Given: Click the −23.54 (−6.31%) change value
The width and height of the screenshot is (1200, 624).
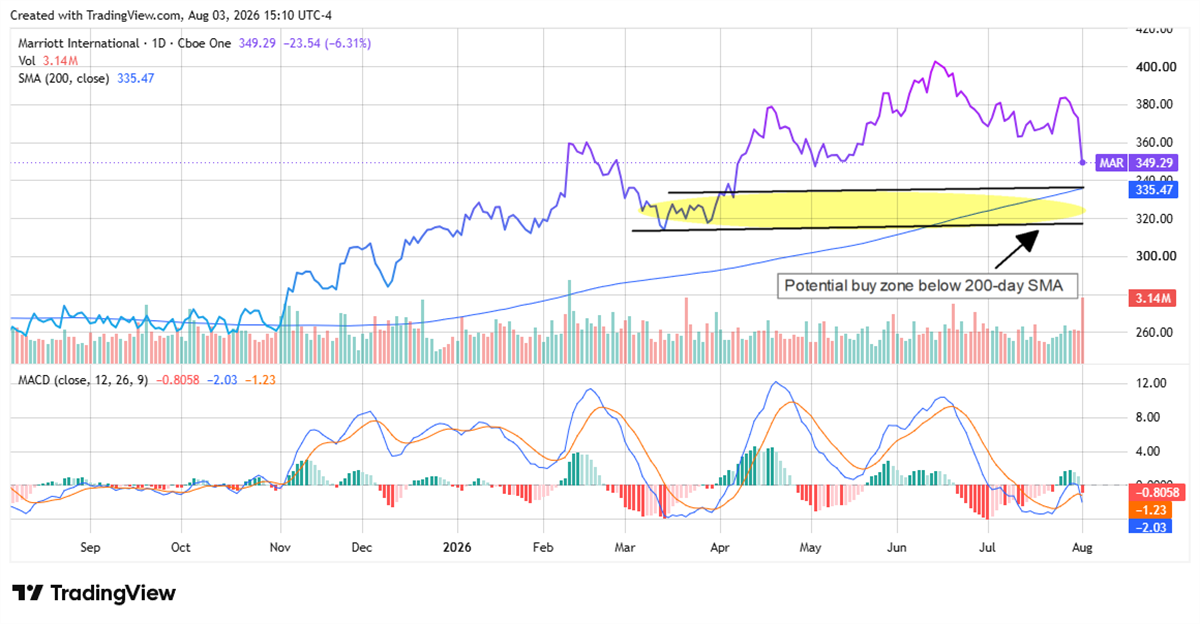Looking at the screenshot, I should pyautogui.click(x=328, y=44).
